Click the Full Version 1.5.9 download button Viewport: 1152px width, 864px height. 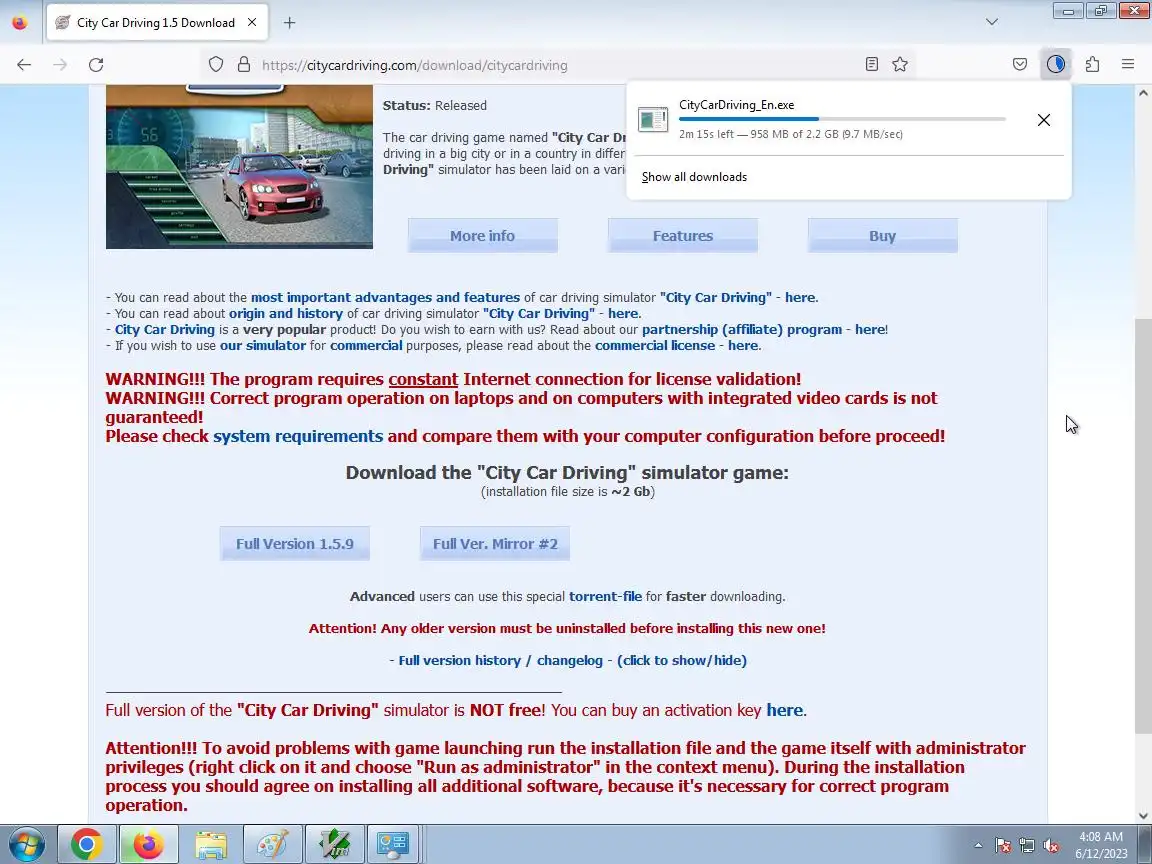pyautogui.click(x=295, y=544)
